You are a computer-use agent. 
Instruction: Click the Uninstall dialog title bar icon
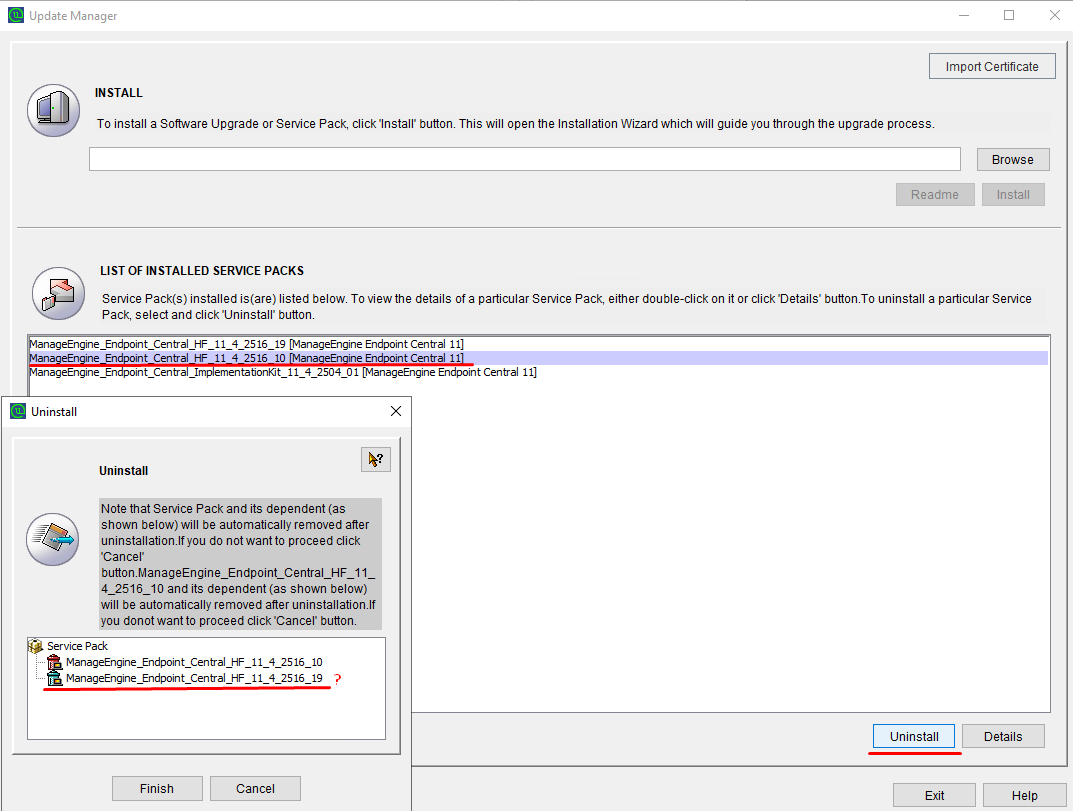point(18,411)
